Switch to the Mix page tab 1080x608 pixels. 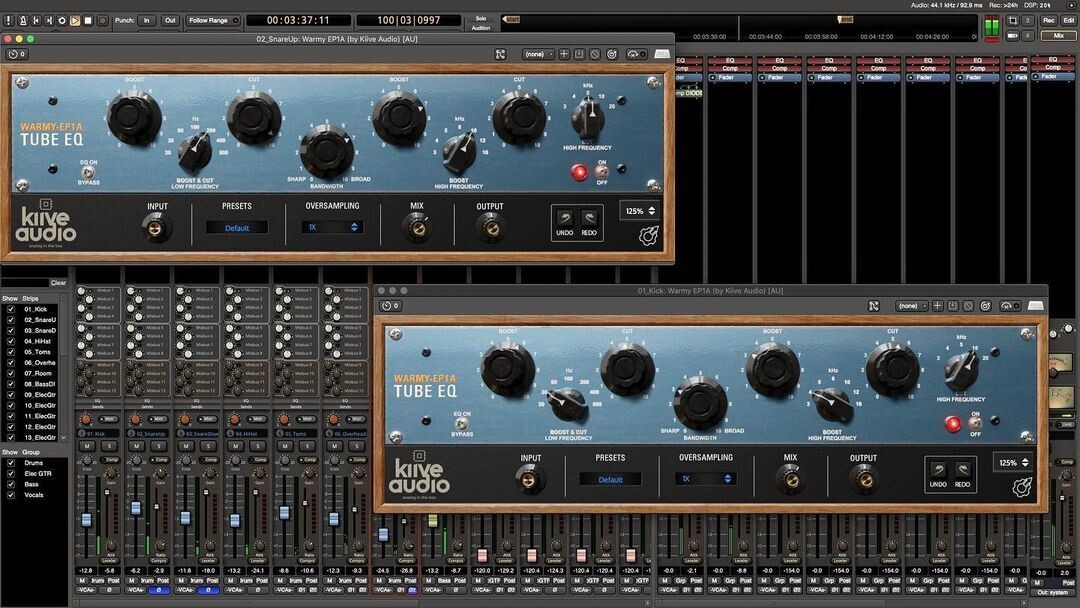pyautogui.click(x=1058, y=35)
